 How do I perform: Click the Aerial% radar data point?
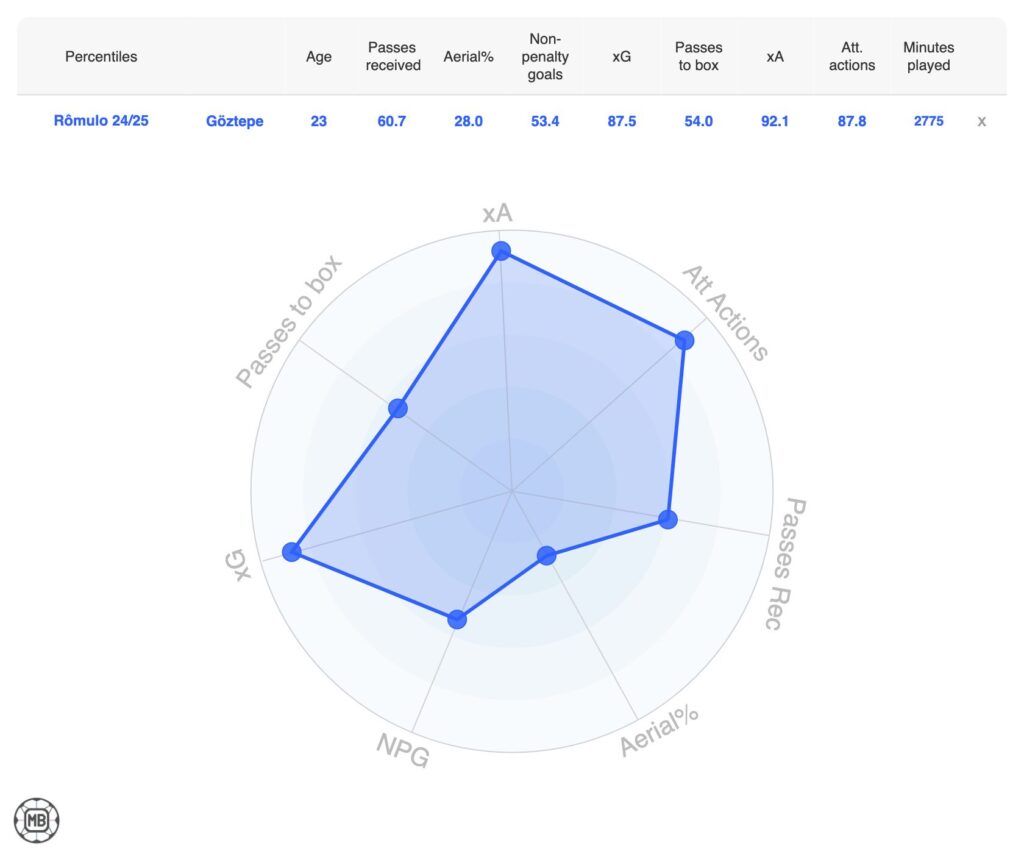pos(547,556)
